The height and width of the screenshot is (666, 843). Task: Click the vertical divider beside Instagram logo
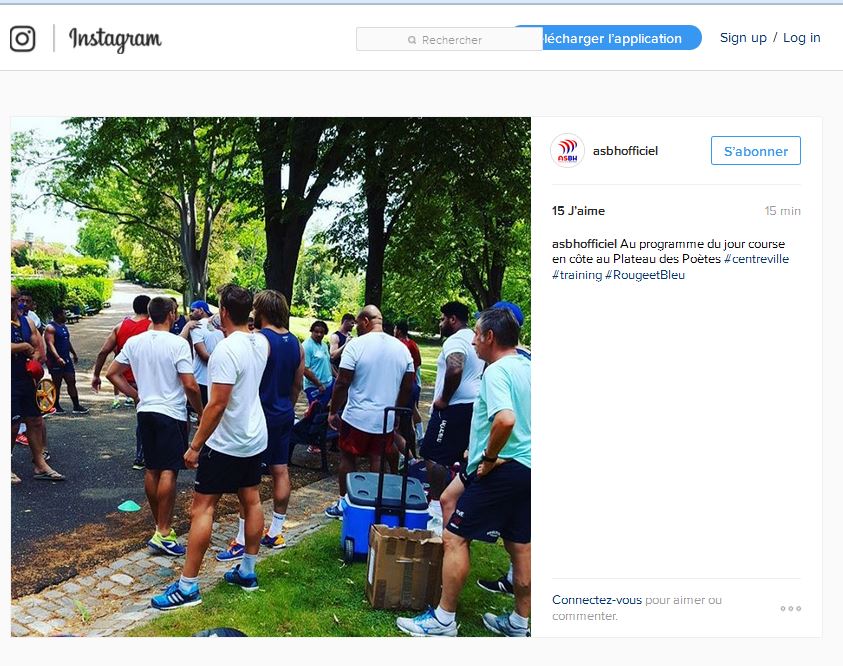pos(54,39)
